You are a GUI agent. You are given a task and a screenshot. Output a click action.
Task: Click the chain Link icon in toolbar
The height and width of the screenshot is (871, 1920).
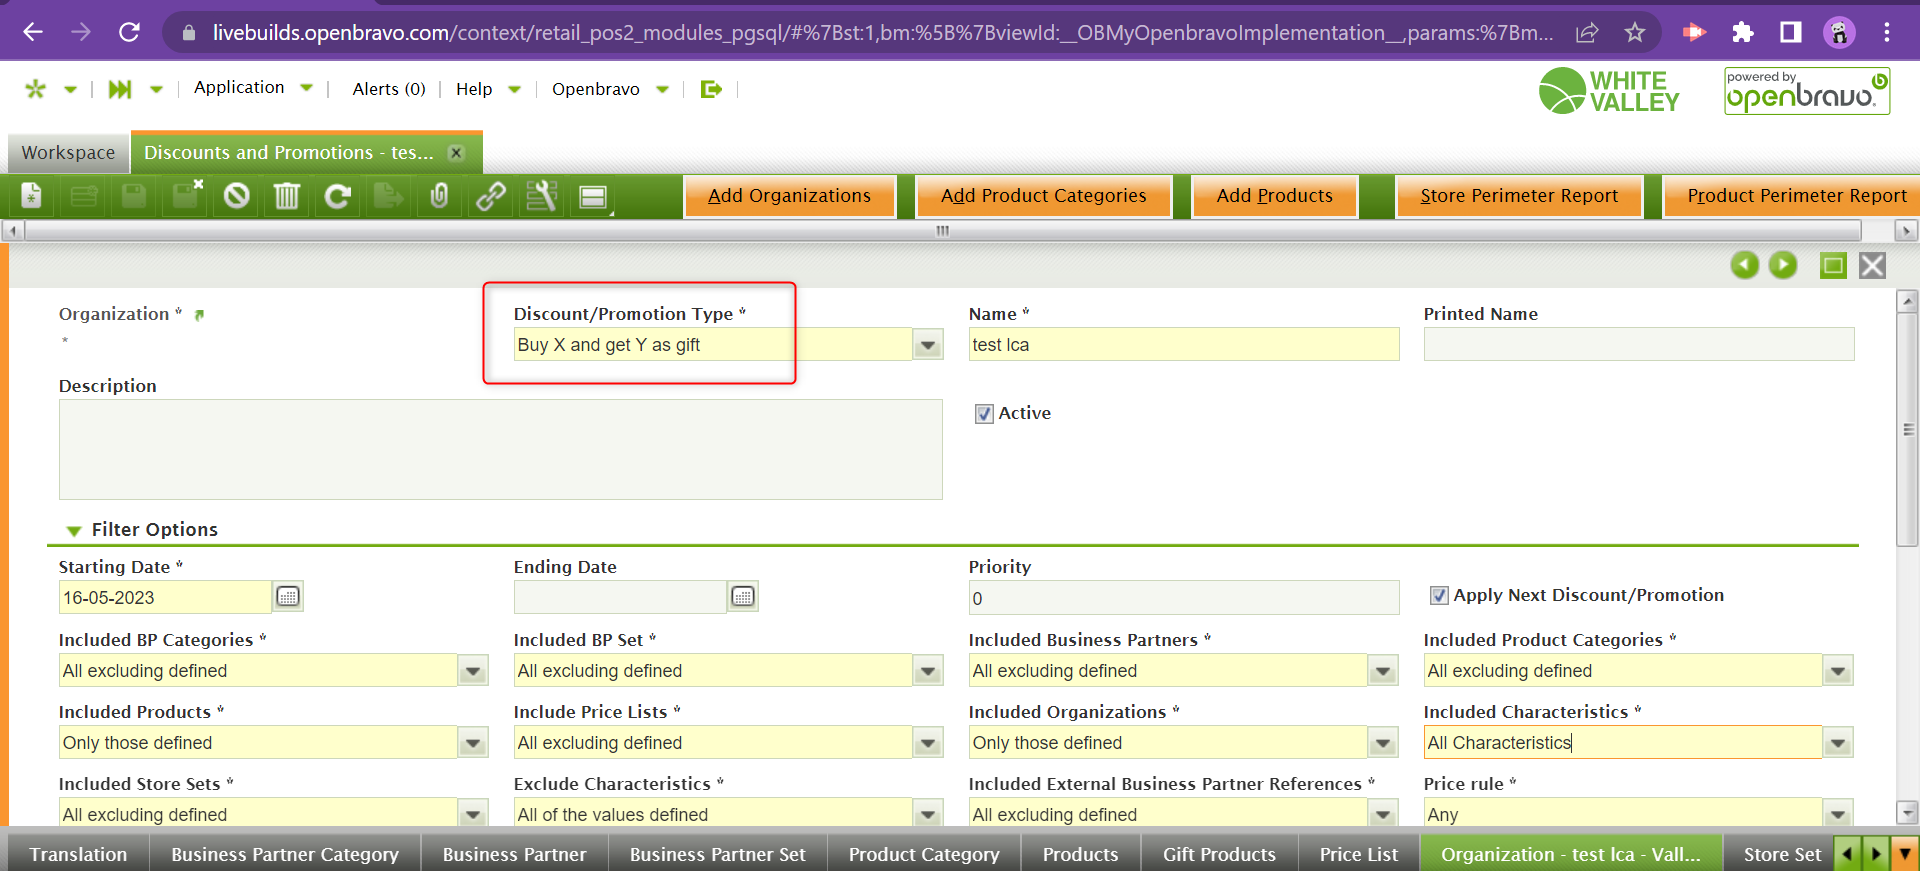[490, 196]
